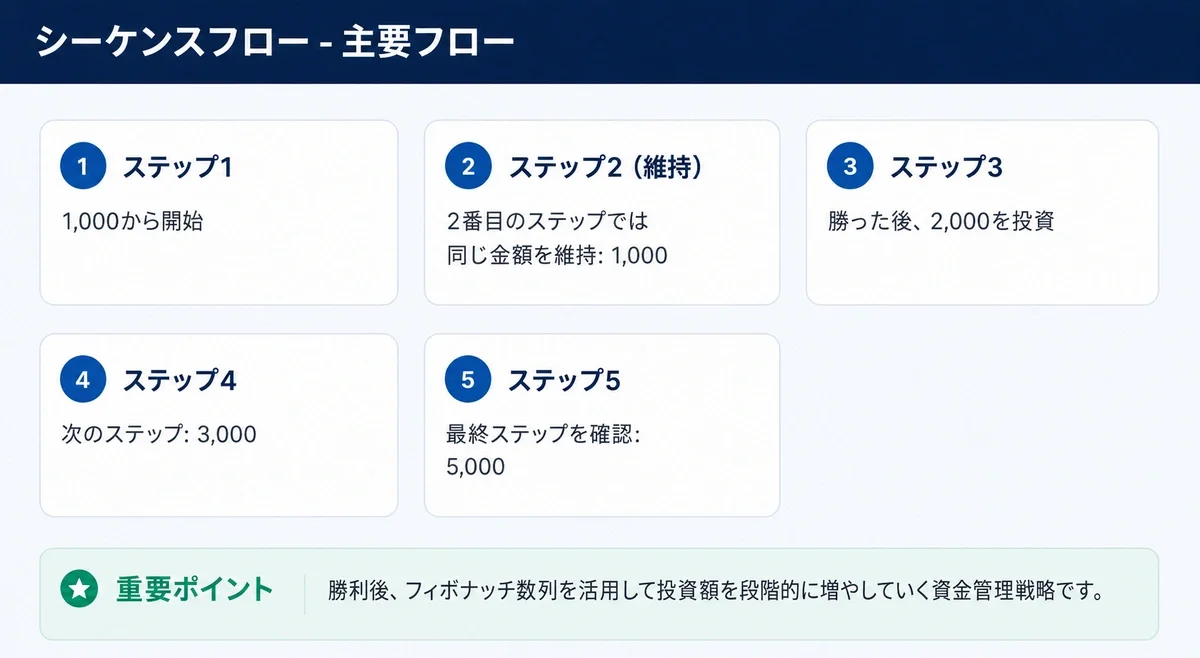
Task: Click the text 最終ステップを確認:
Action: pos(543,434)
